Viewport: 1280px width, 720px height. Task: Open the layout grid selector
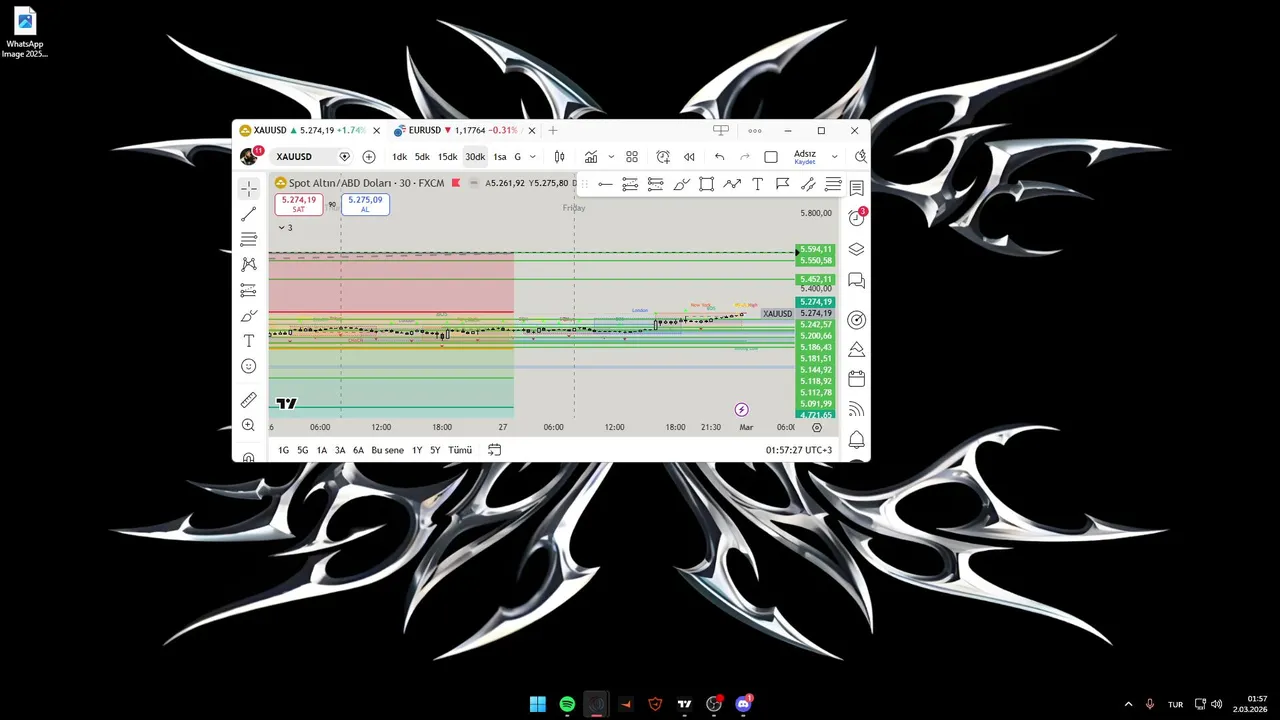point(632,157)
